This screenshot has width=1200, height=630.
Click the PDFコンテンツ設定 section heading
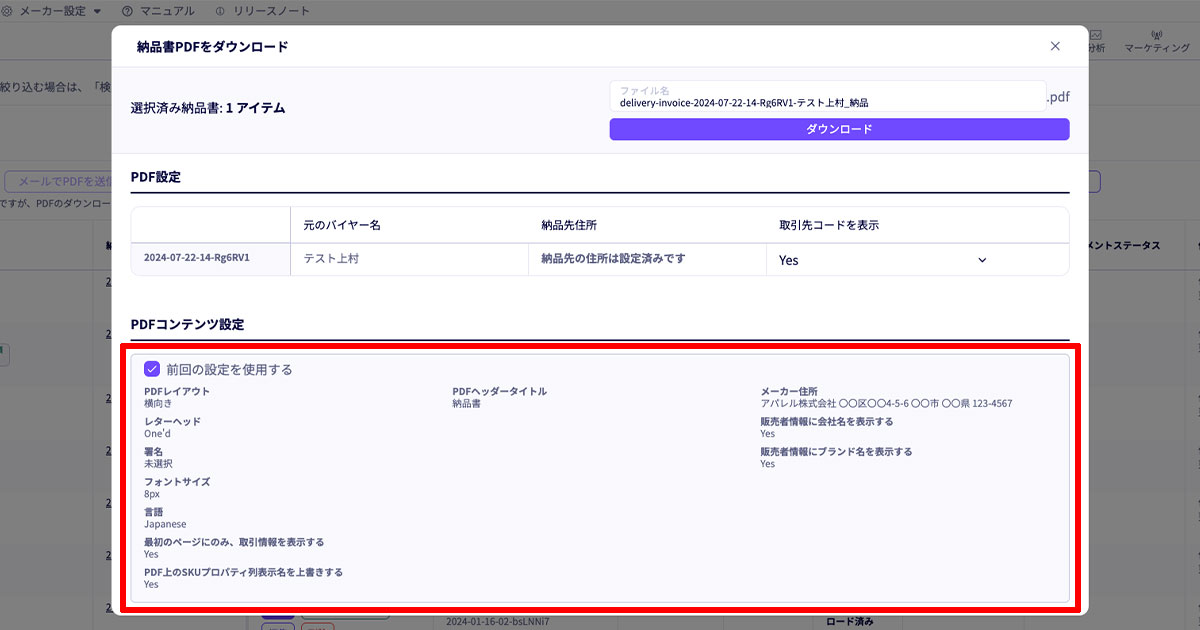187,325
